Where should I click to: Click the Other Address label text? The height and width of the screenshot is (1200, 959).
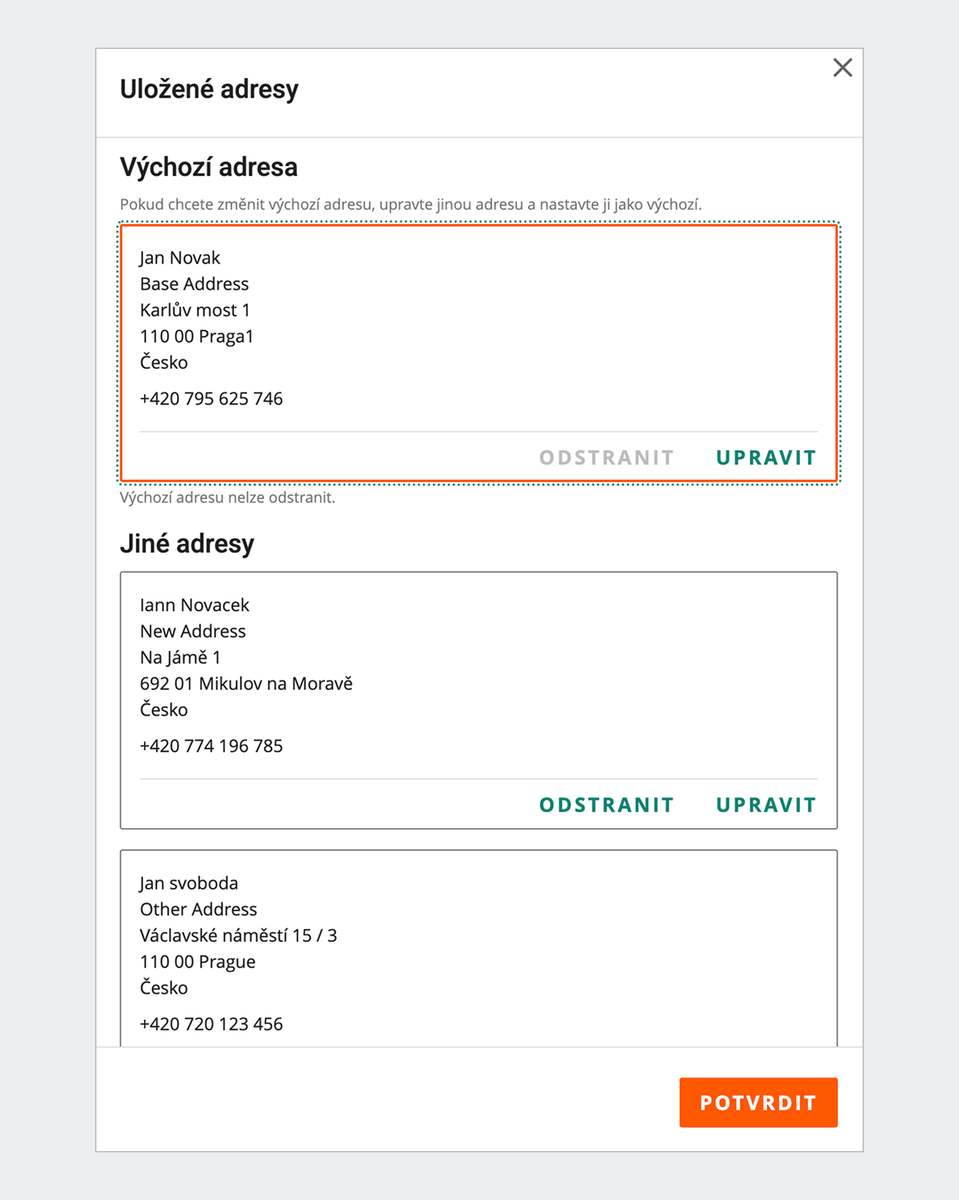pos(198,909)
